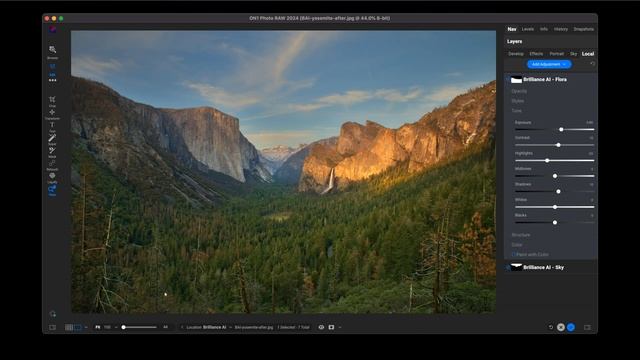
Task: Switch to the Snapshots tab
Action: pos(584,29)
